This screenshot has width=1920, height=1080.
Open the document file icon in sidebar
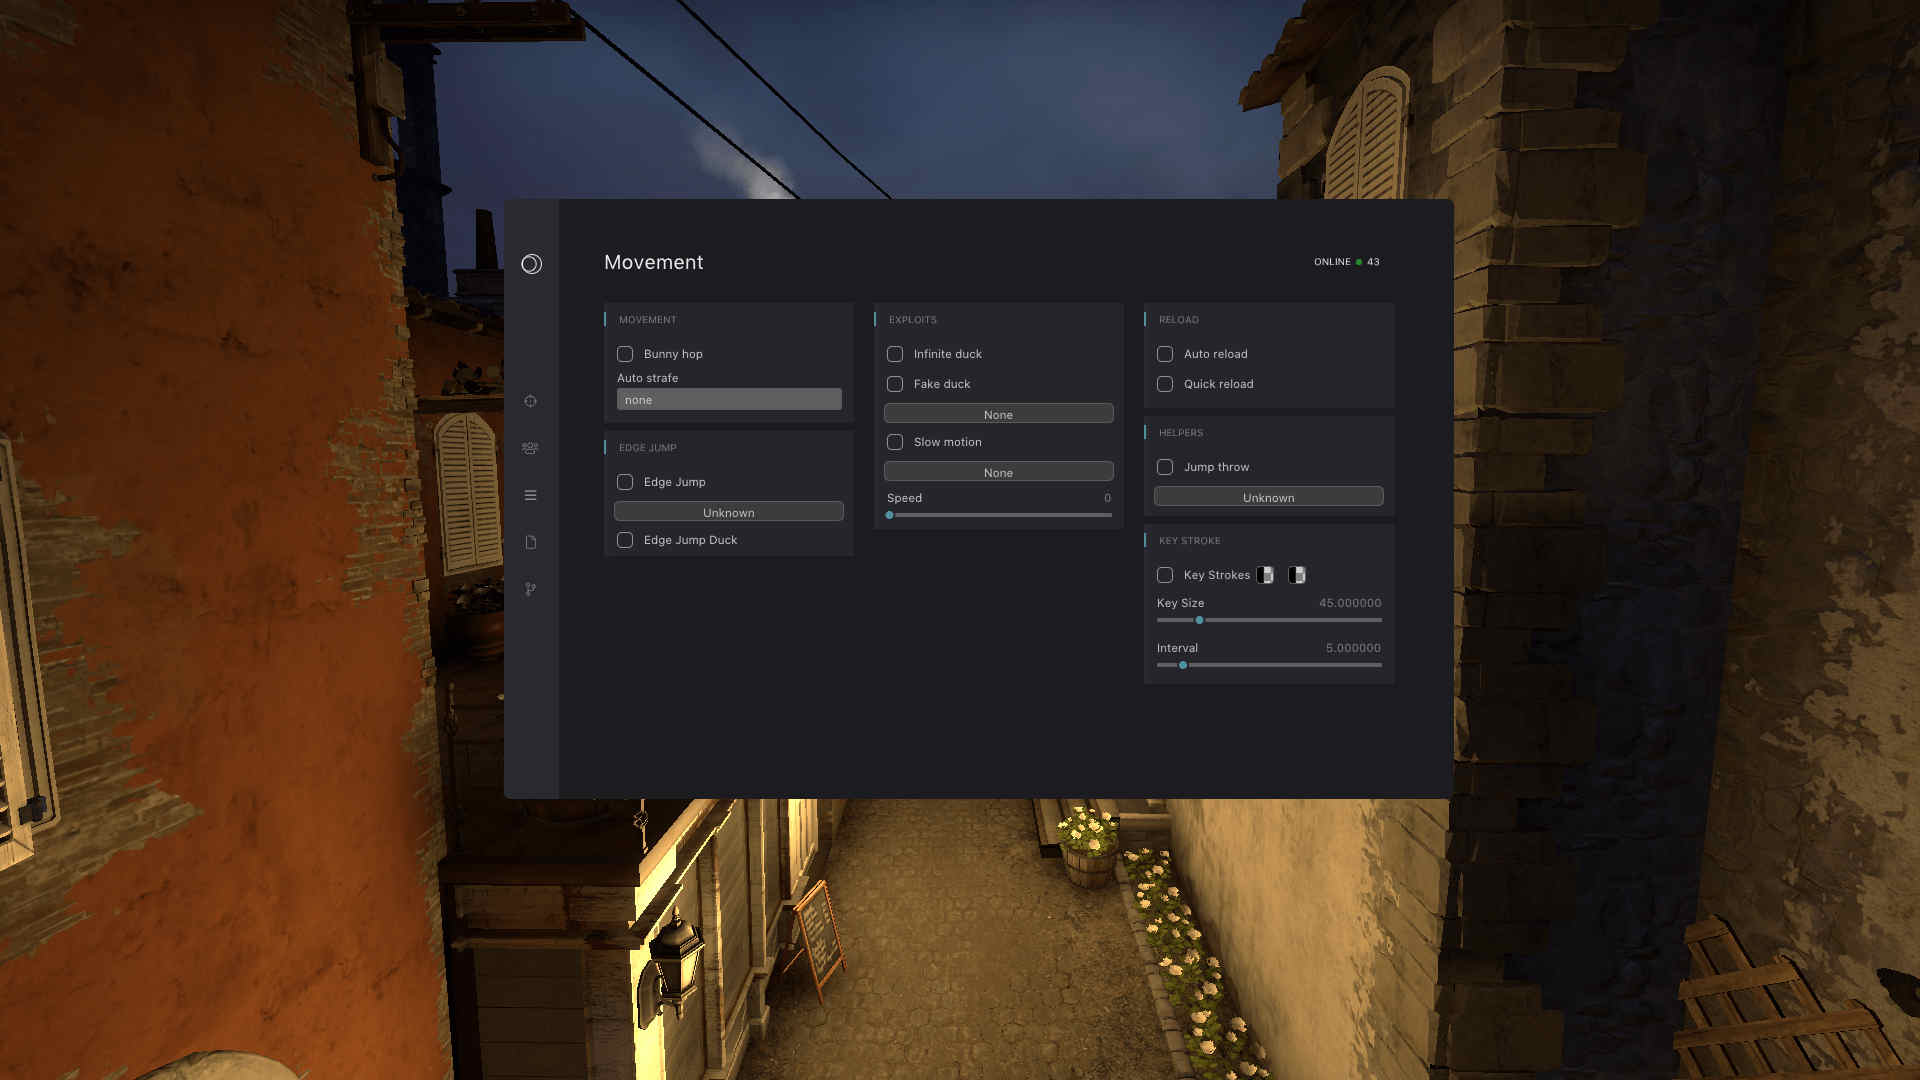click(531, 542)
